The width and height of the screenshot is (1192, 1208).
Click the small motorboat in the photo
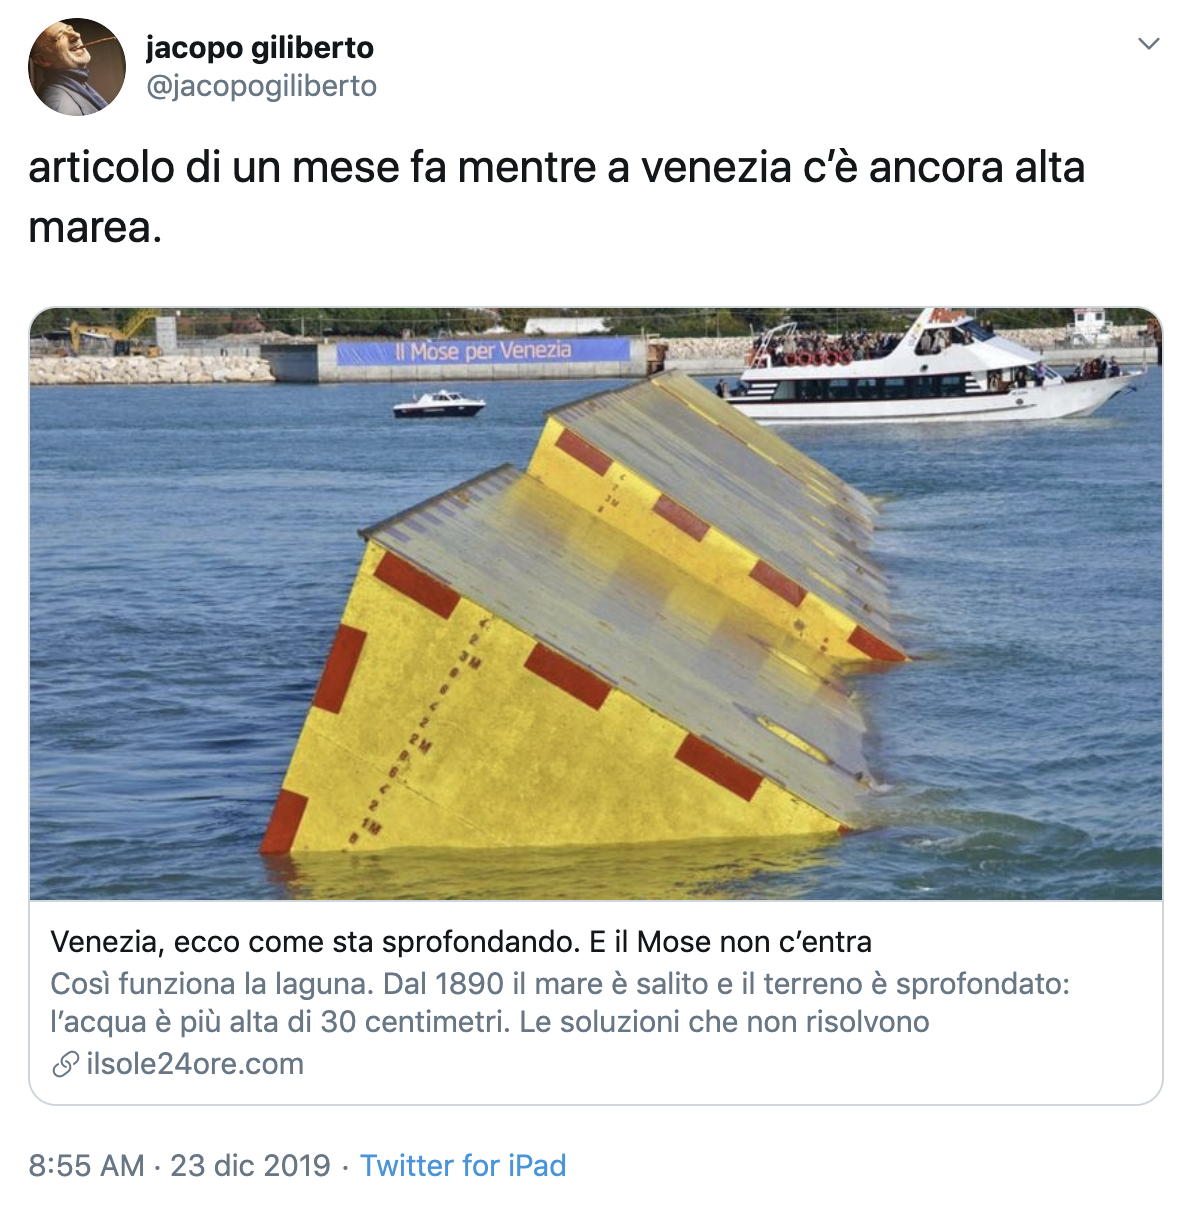[x=439, y=404]
